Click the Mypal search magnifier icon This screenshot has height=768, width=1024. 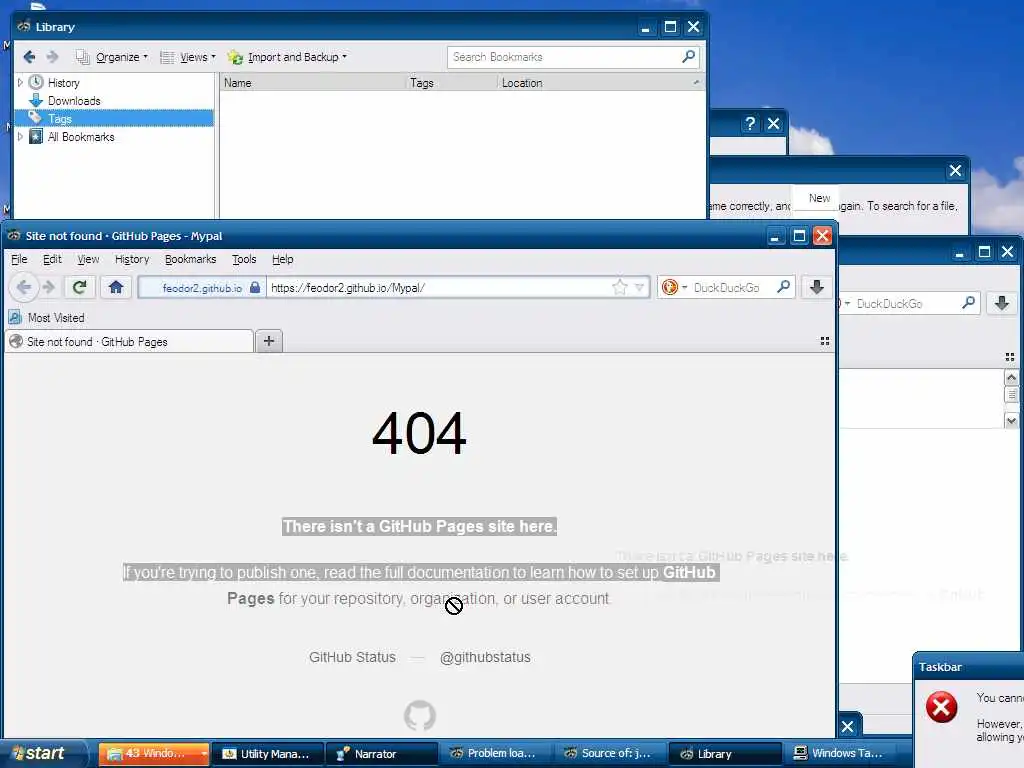783,287
